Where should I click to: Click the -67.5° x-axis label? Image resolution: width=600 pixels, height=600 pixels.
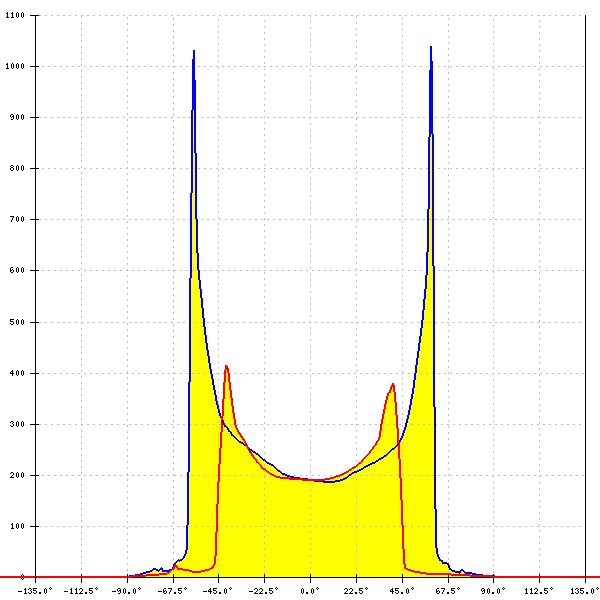173,591
